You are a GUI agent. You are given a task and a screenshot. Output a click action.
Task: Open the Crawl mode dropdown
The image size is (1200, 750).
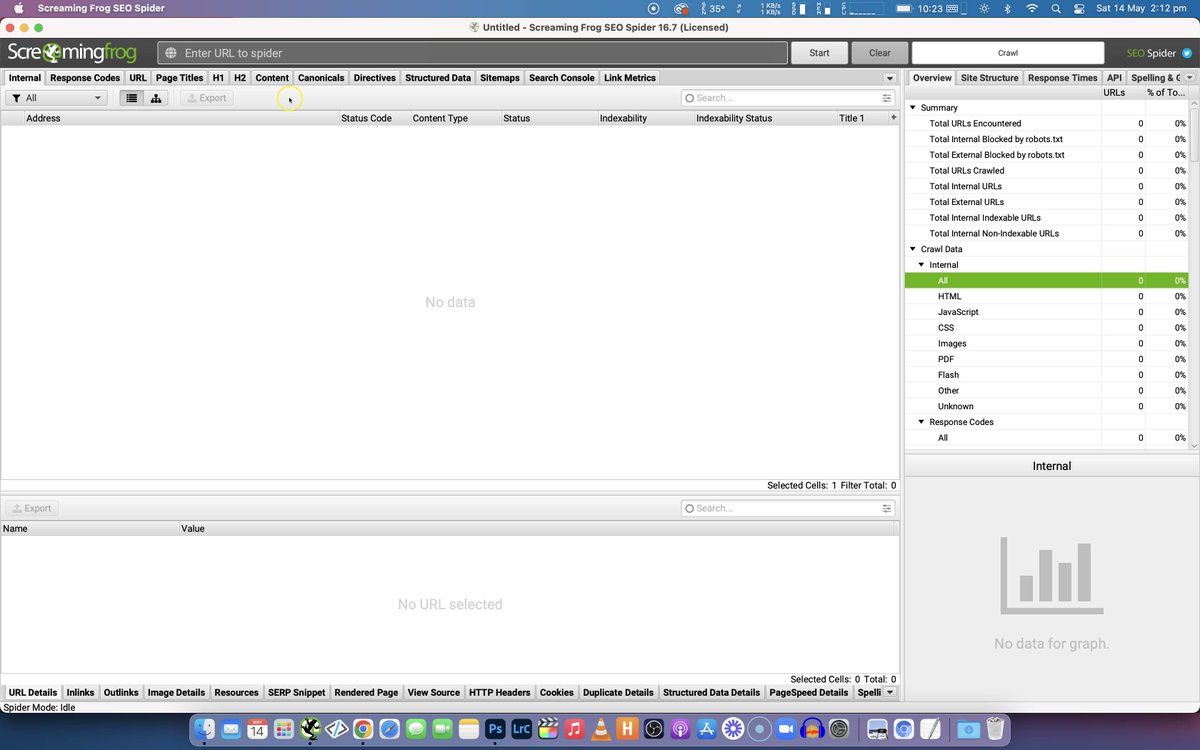click(1008, 53)
